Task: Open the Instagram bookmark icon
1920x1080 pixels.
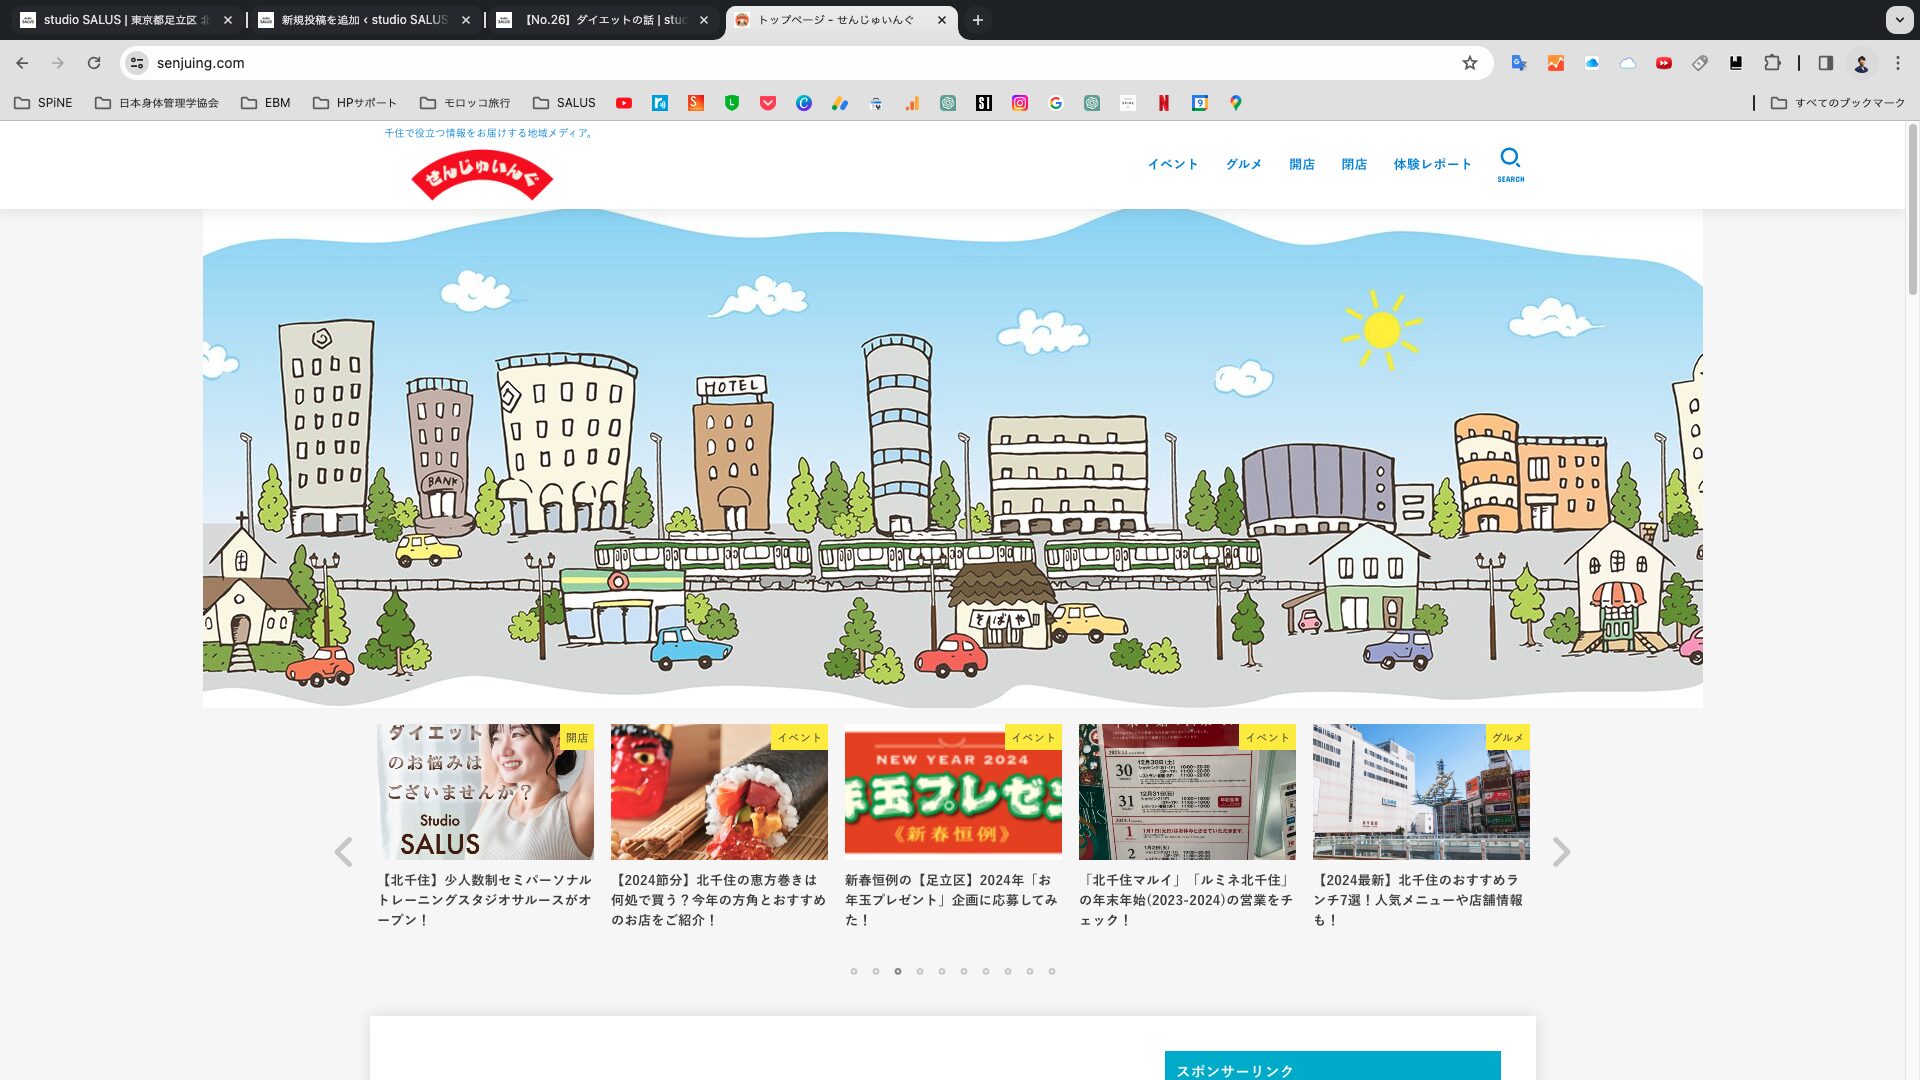Action: (1019, 103)
